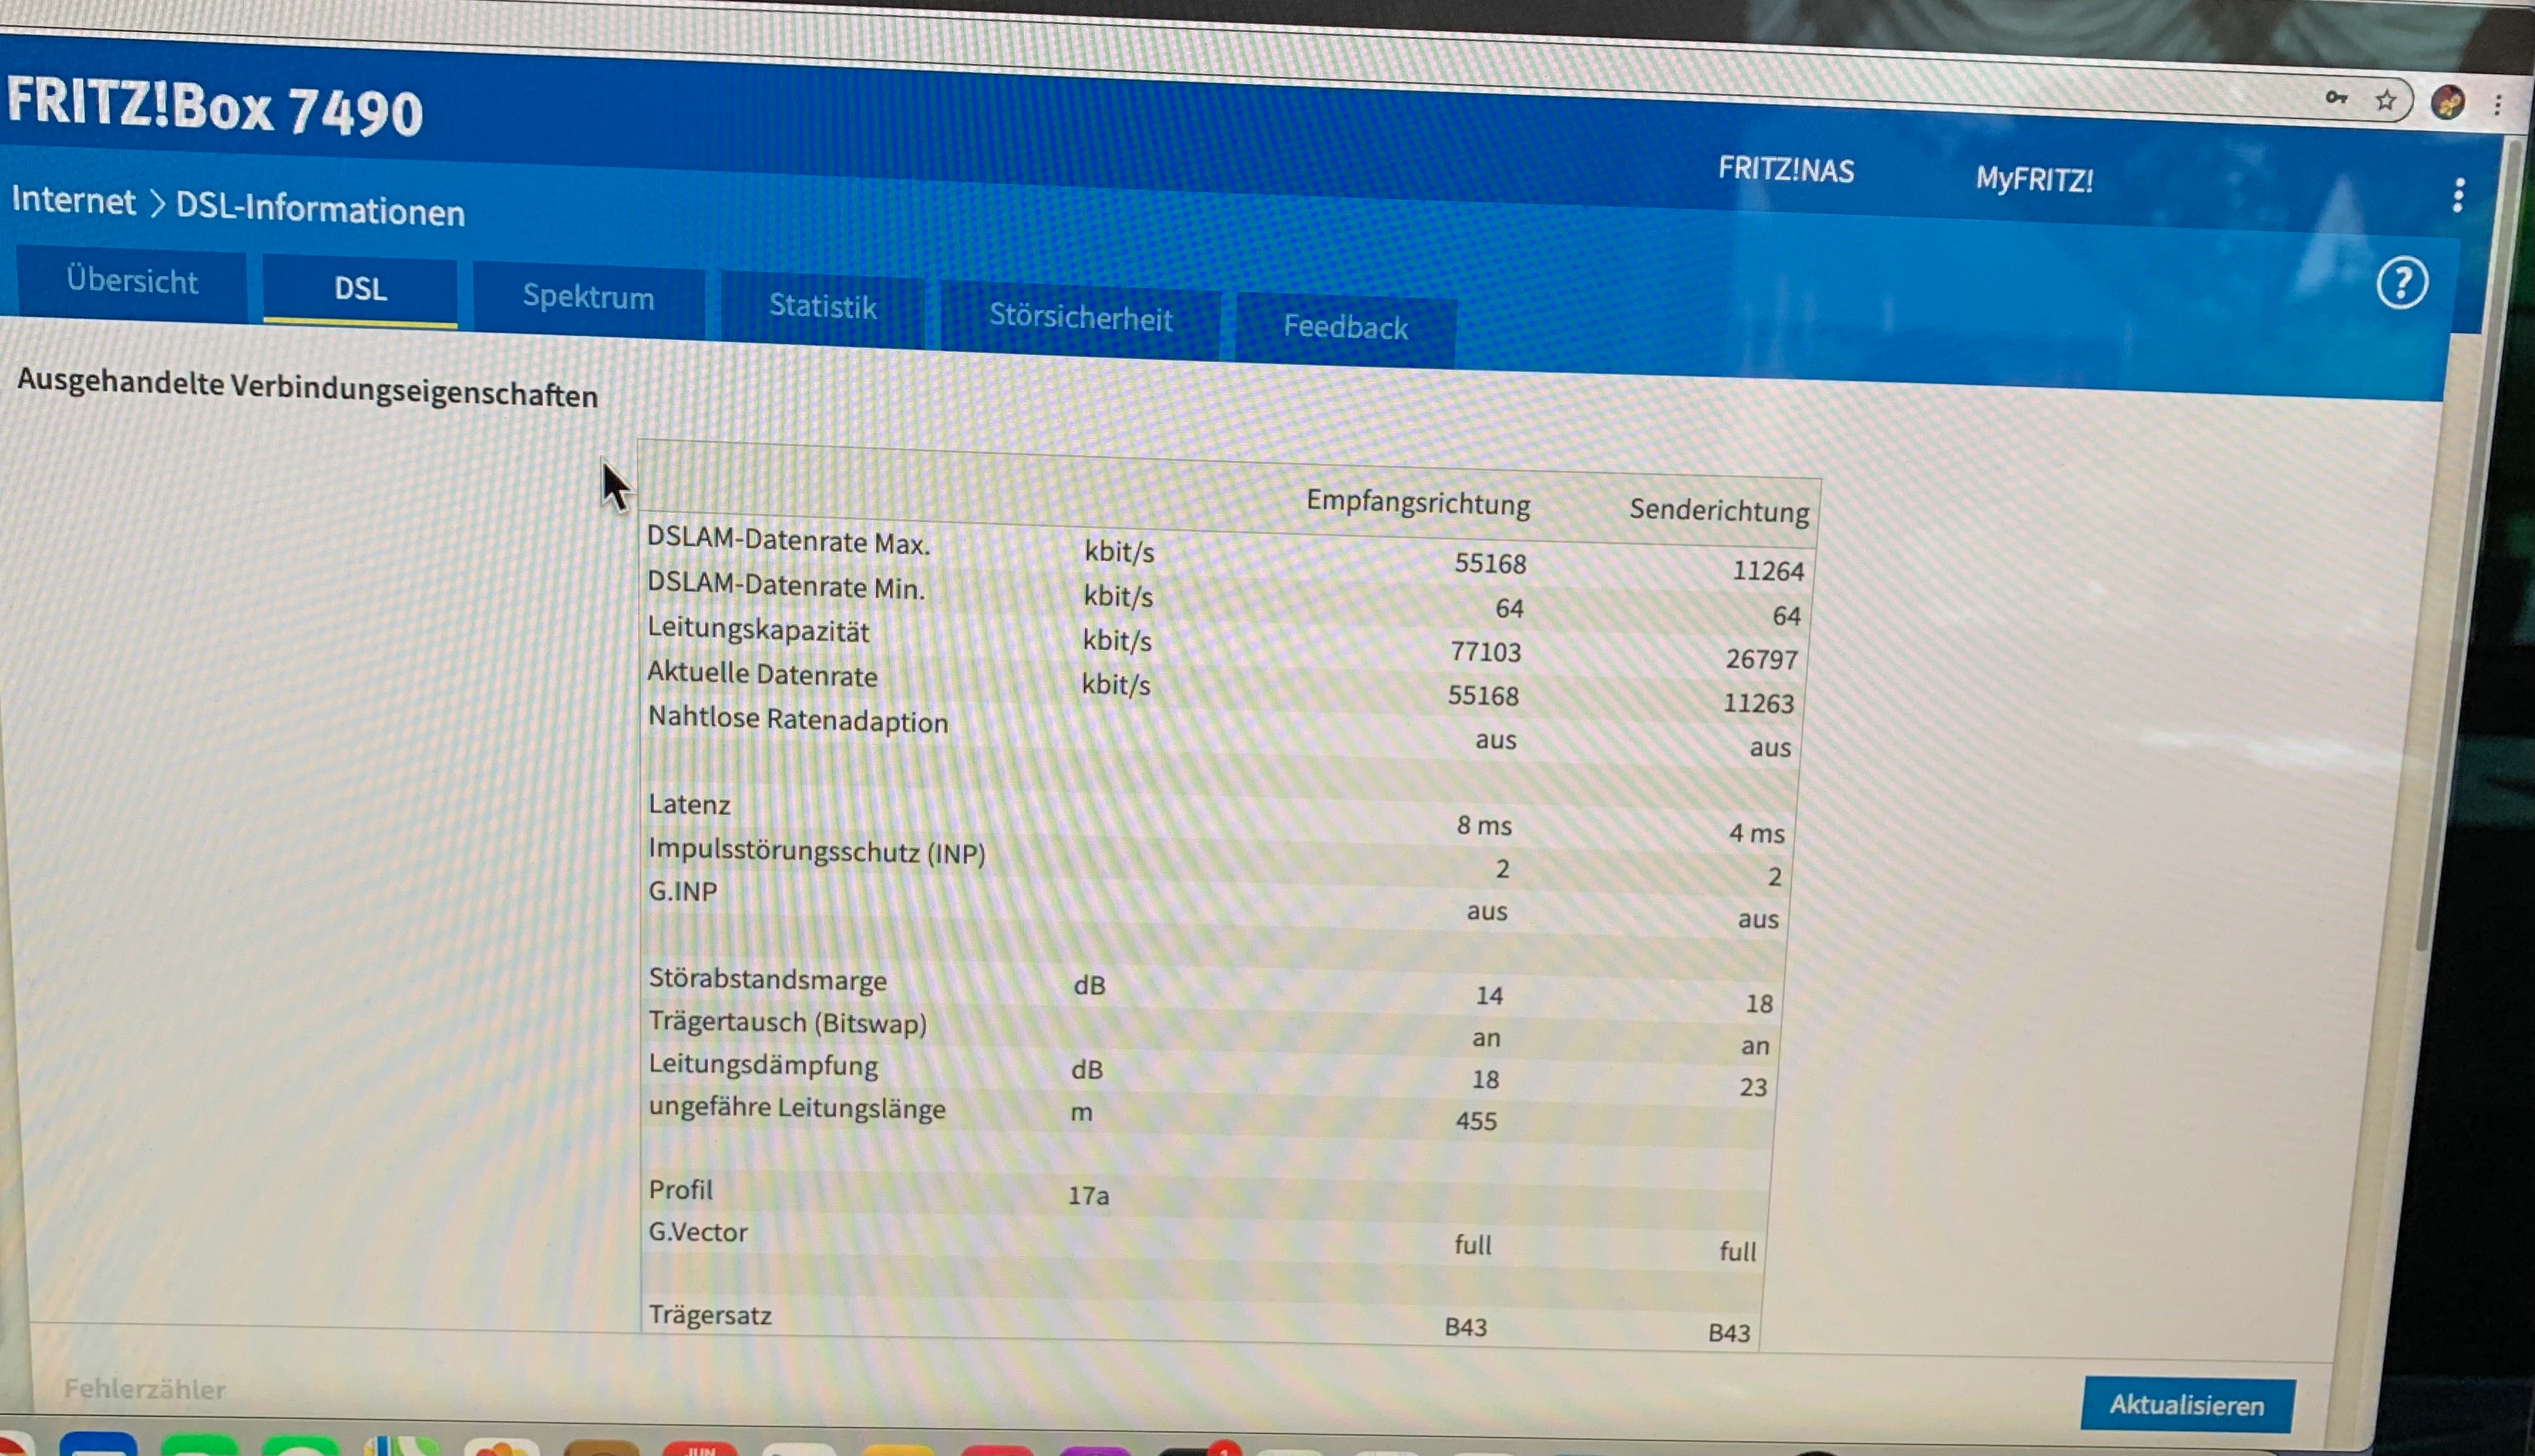Open the FRITZ!Box header three-dot menu

[2458, 195]
